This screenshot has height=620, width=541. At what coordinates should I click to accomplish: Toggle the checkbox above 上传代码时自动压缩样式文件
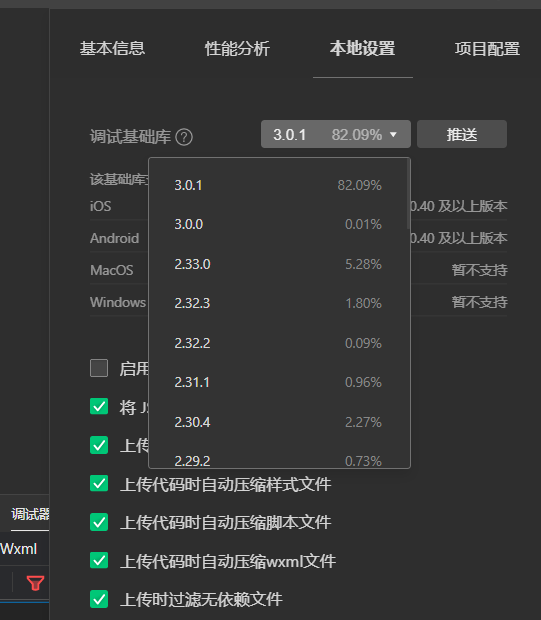(99, 445)
